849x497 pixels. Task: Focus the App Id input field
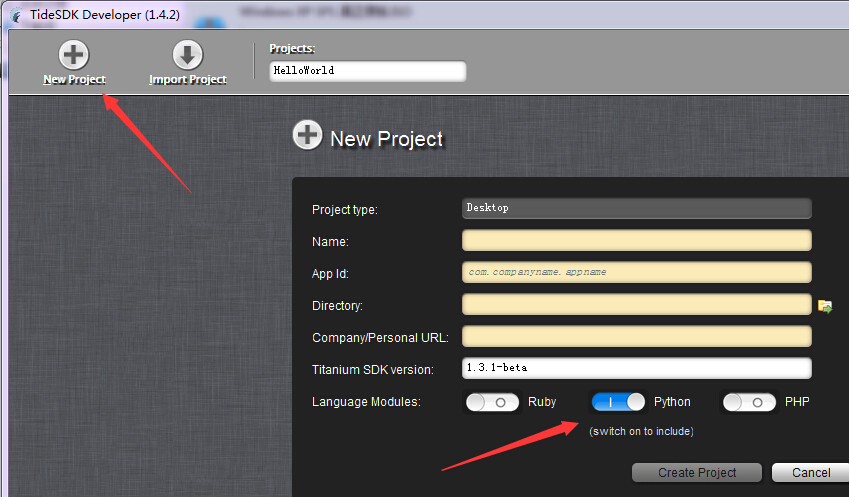point(637,272)
